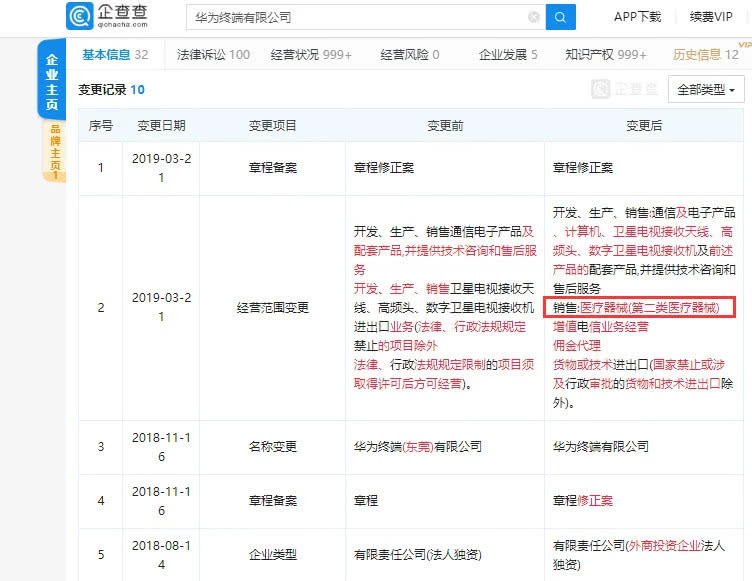Viewport: 752px width, 581px height.
Task: Clear the search box with the X icon
Action: [533, 18]
